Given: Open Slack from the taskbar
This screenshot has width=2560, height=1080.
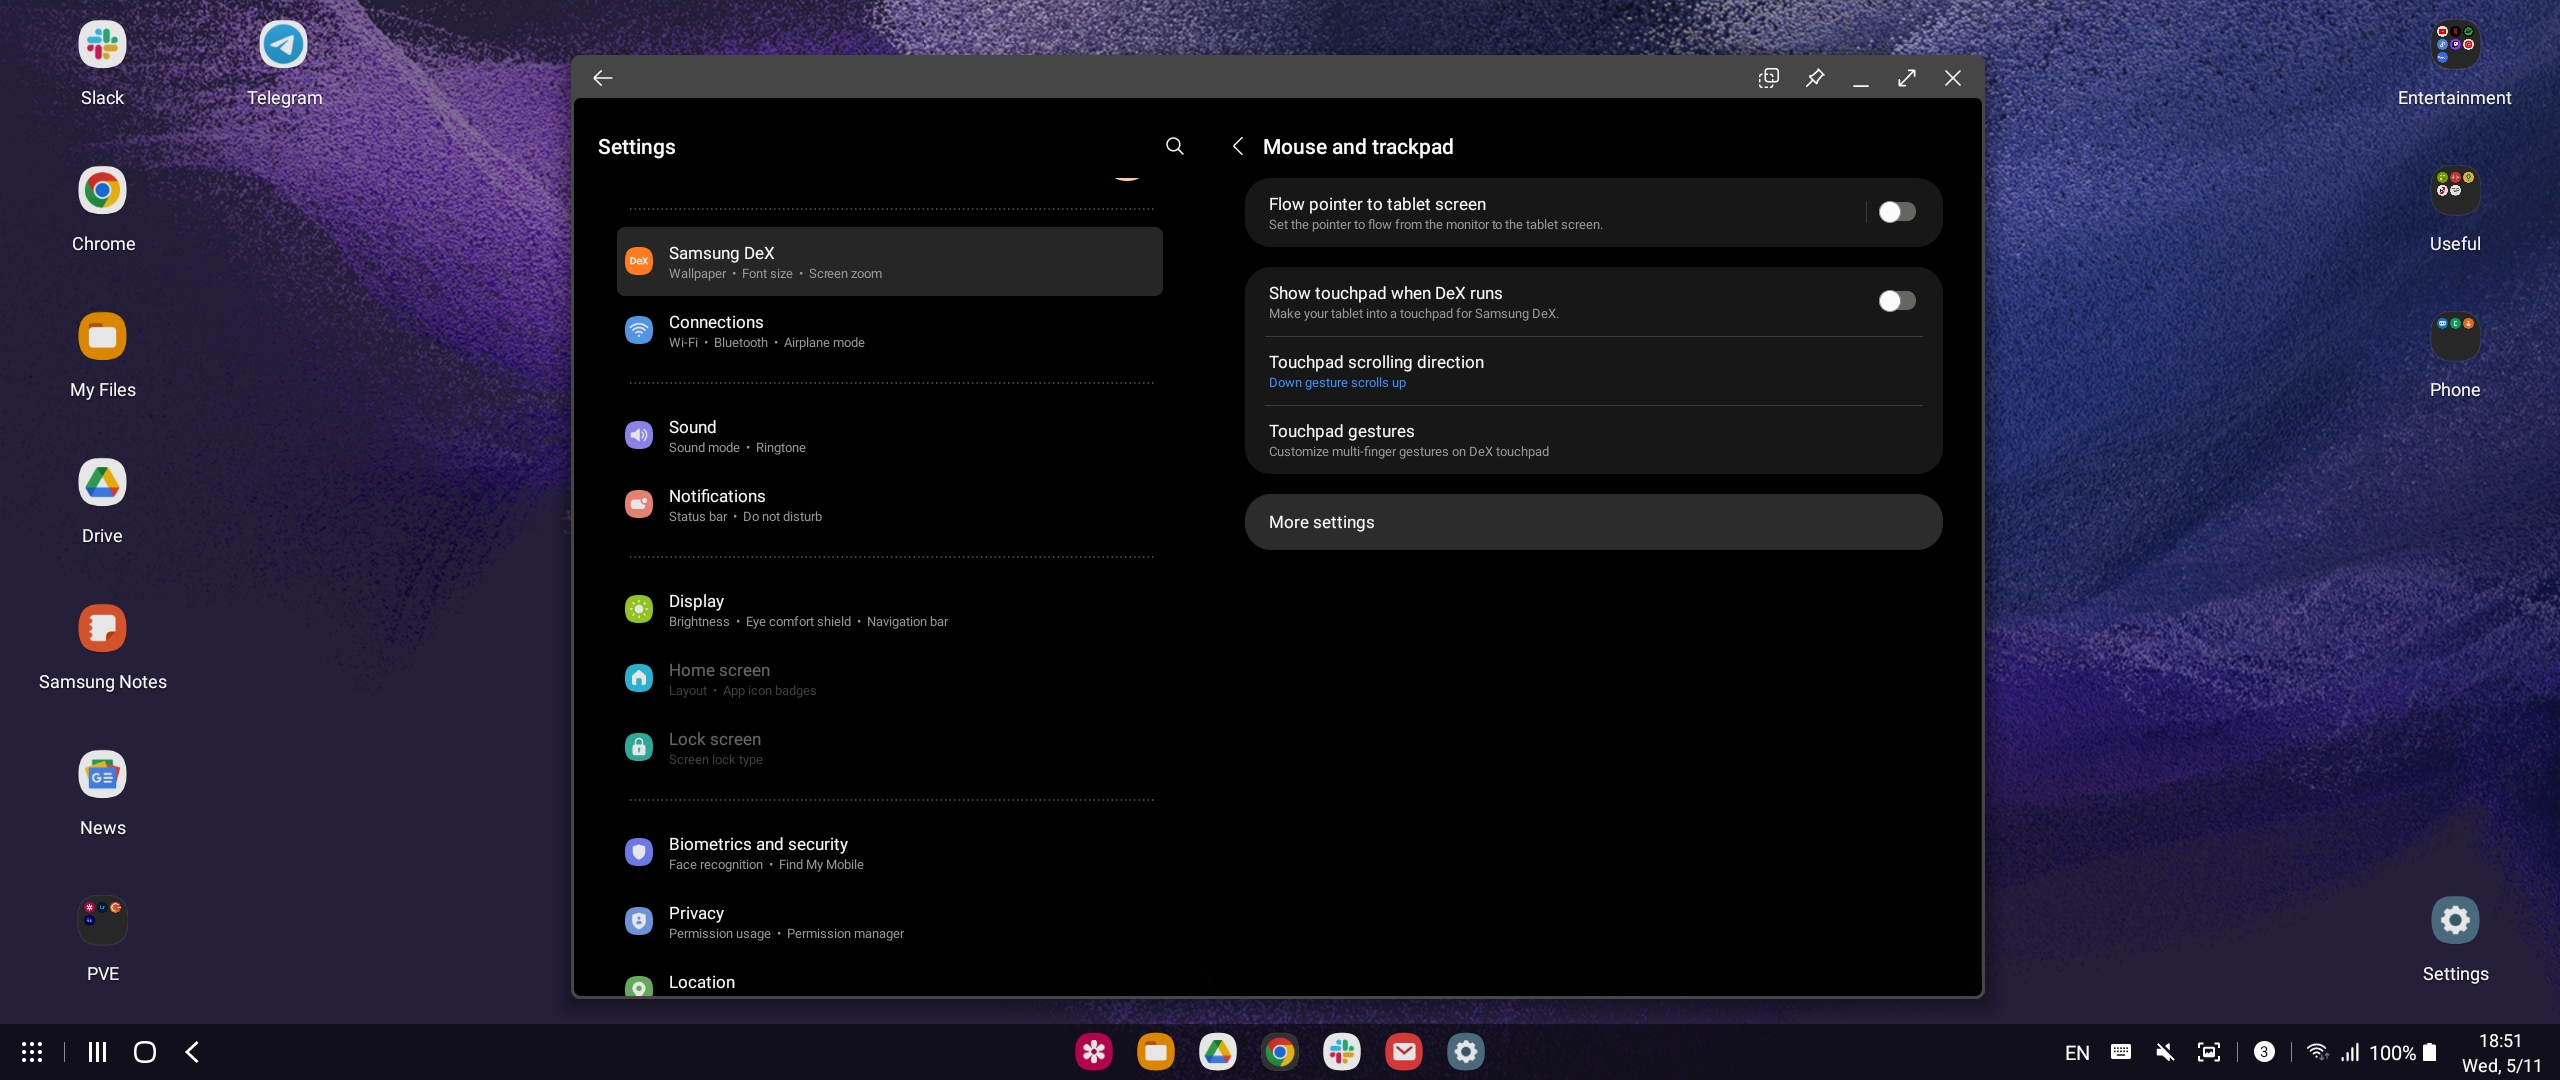Looking at the screenshot, I should [x=1342, y=1052].
